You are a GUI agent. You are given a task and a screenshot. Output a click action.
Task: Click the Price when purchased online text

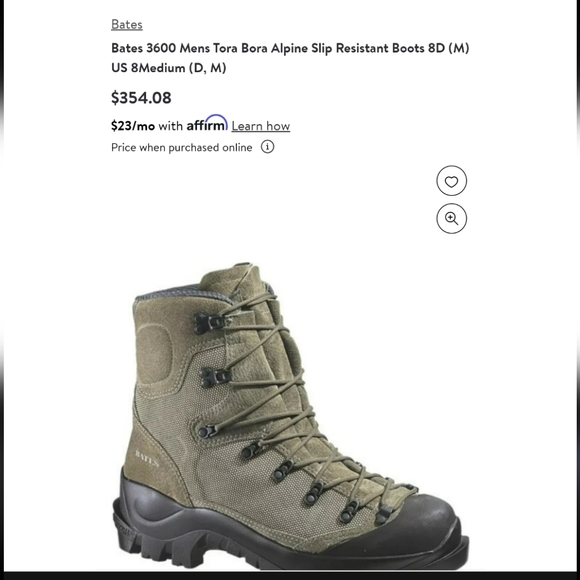[182, 148]
